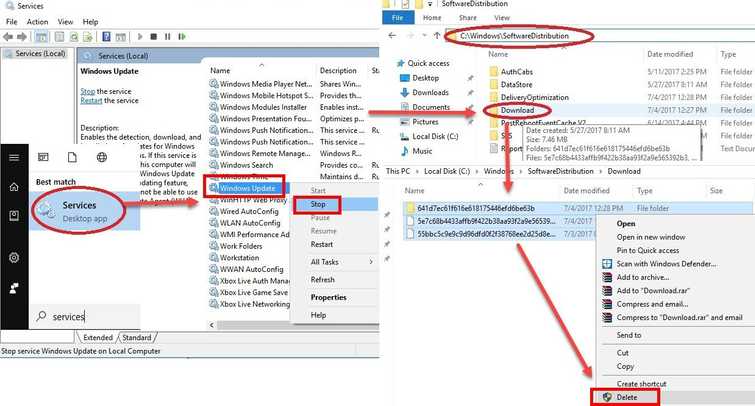Click the Back arrow in Services toolbar
Screen dimensions: 755x406
coord(8,37)
